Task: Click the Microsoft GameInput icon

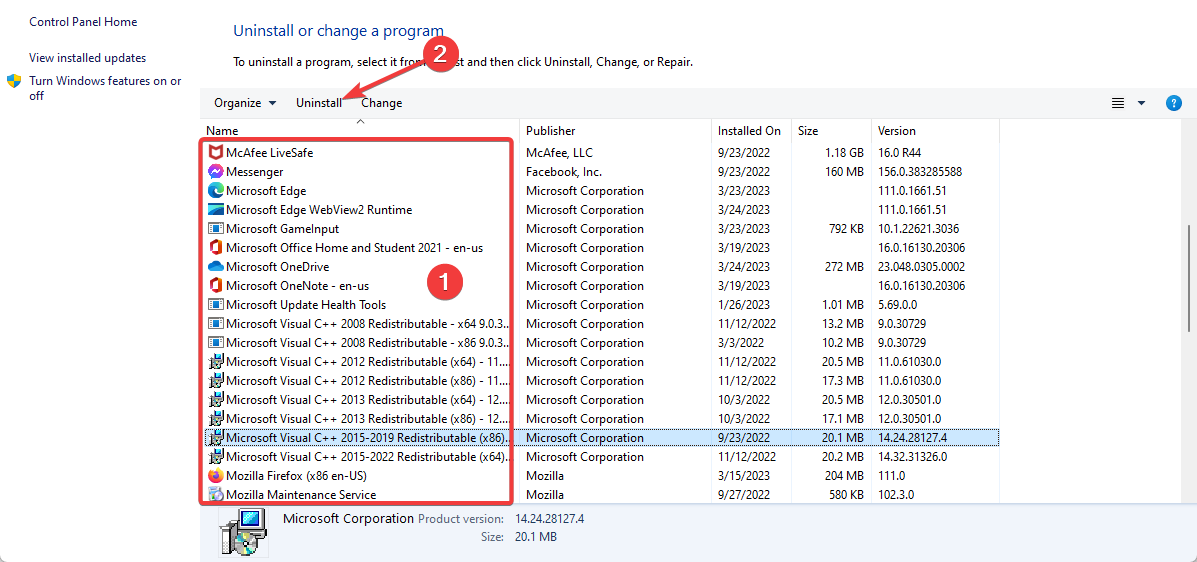Action: pyautogui.click(x=215, y=229)
